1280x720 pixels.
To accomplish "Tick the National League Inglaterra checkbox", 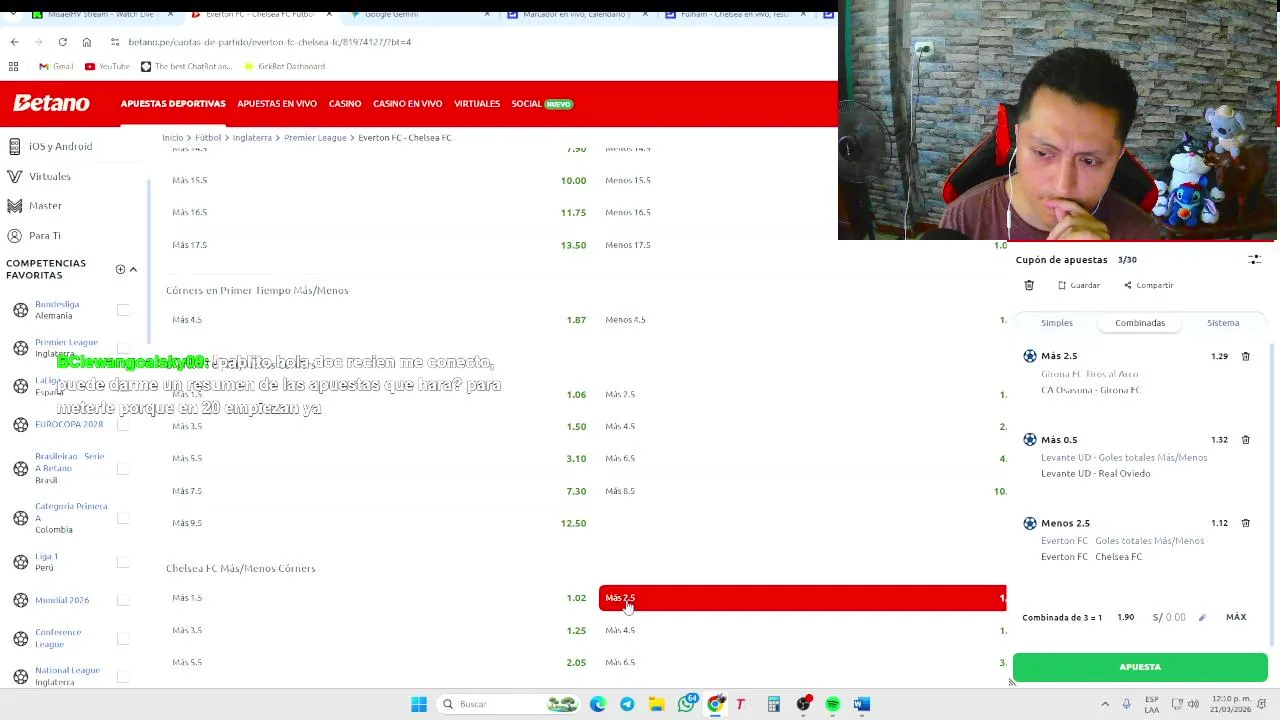I will point(123,676).
